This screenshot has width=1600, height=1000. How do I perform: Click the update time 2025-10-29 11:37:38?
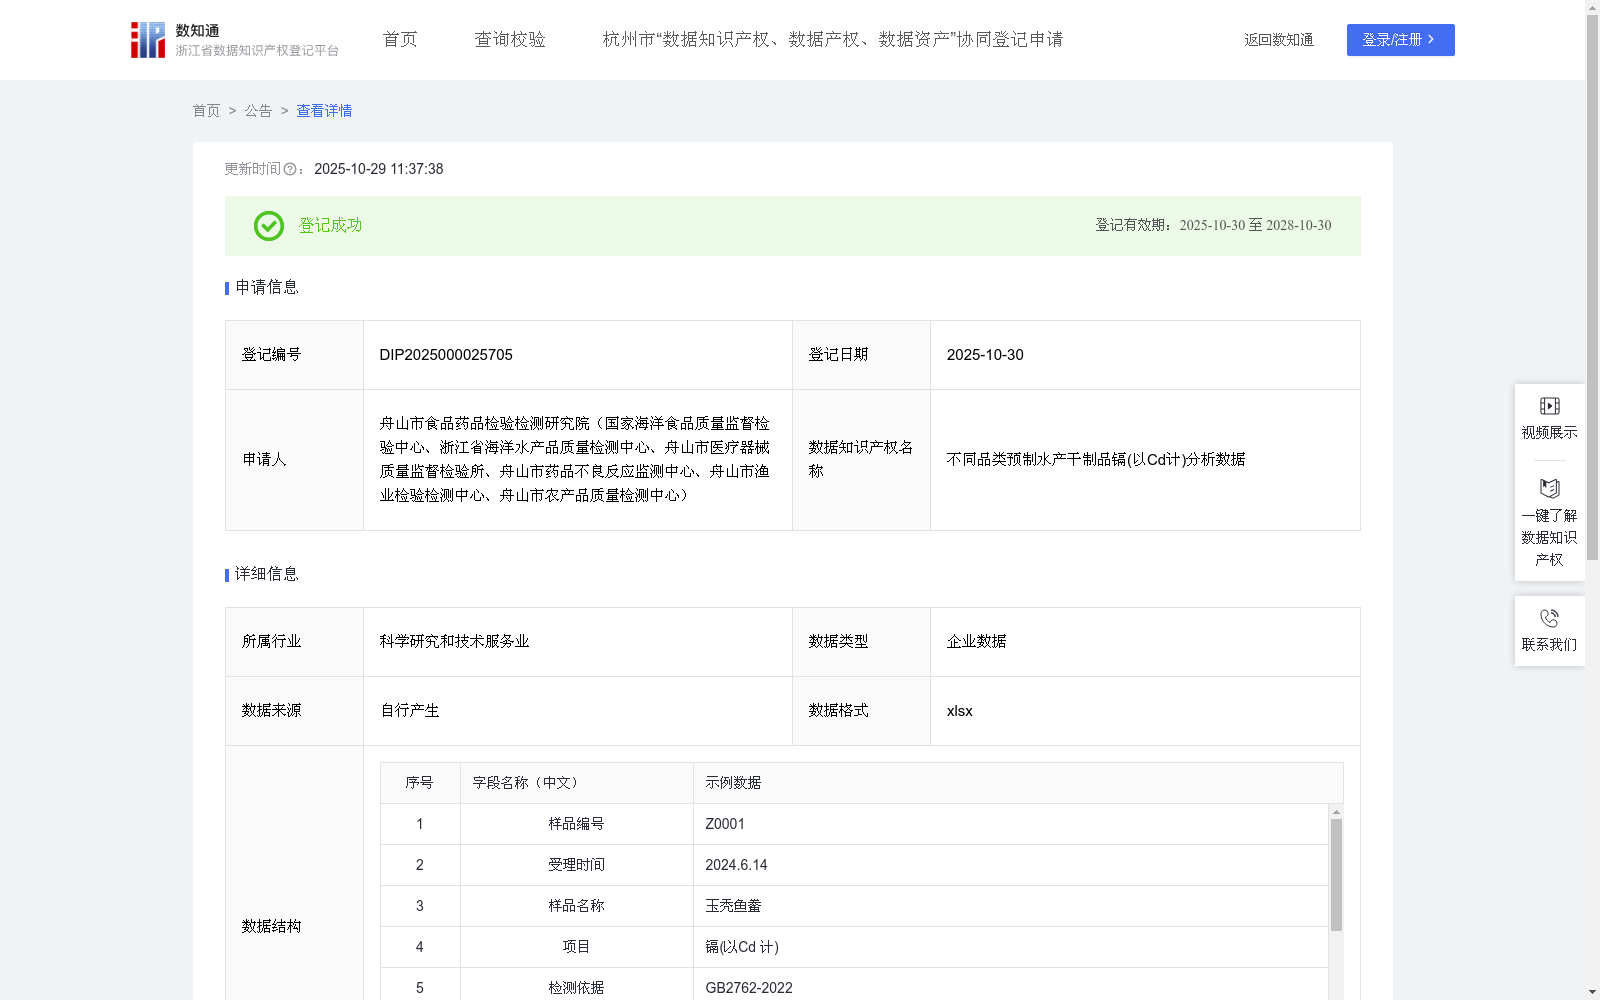(x=379, y=170)
